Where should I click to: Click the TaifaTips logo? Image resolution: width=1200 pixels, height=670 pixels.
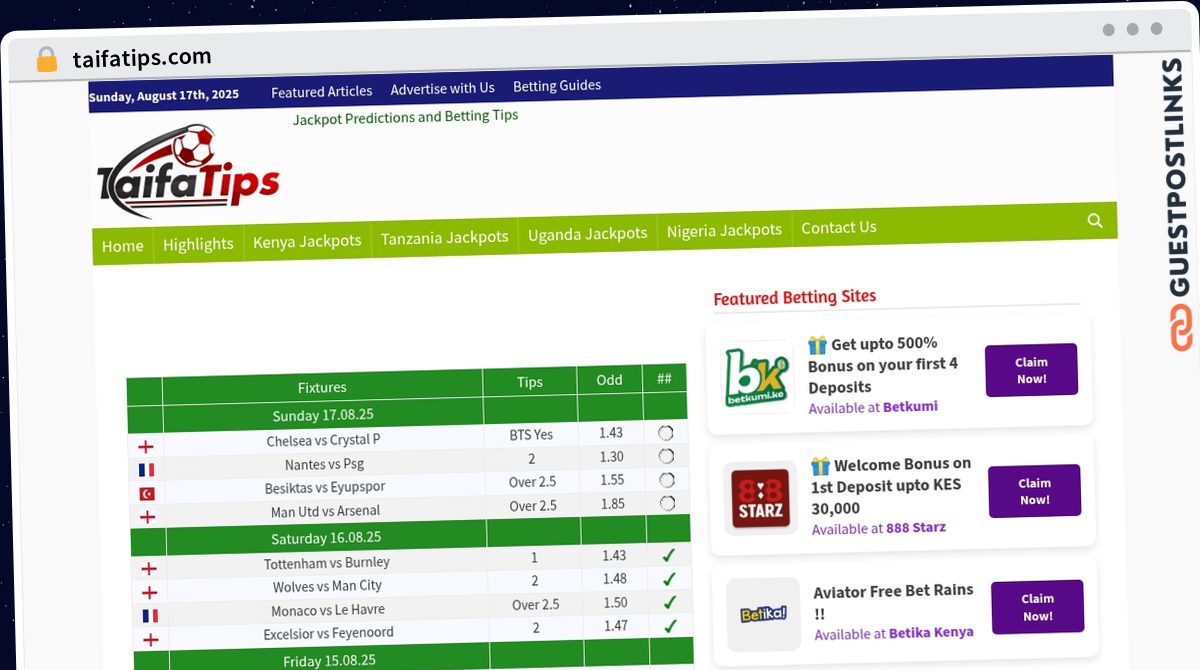(x=188, y=170)
